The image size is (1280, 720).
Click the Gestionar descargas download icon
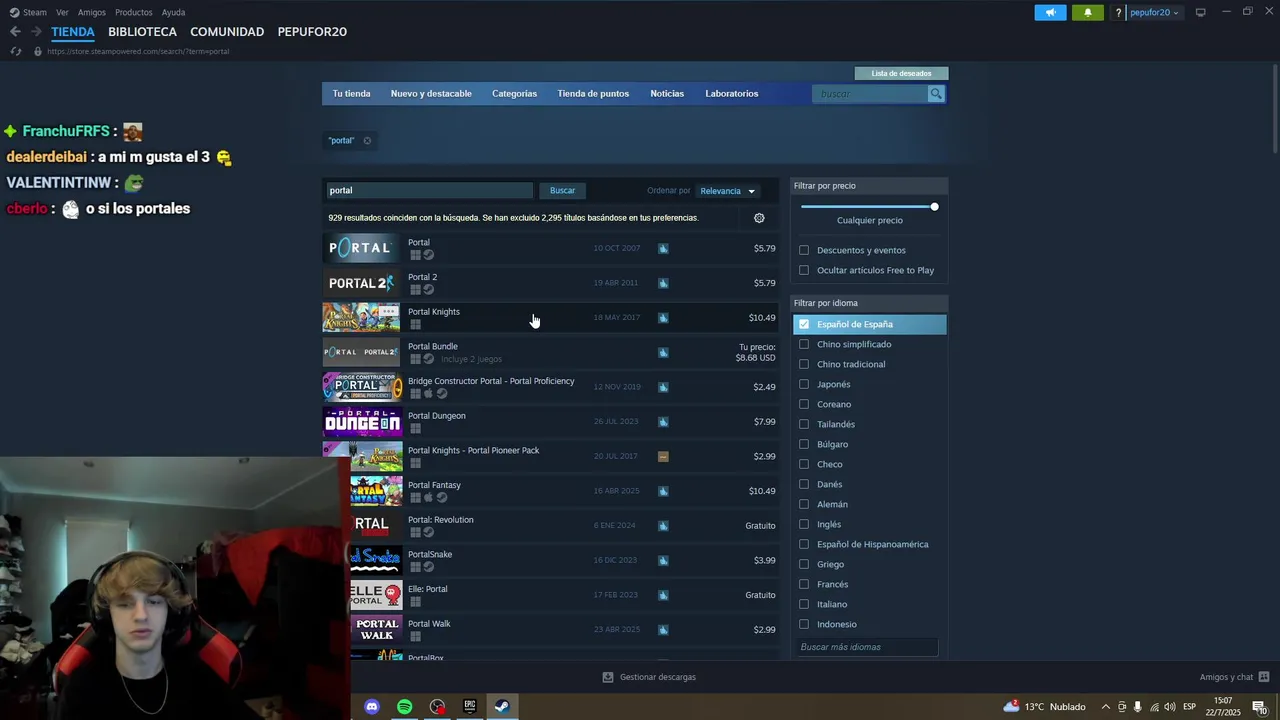608,677
